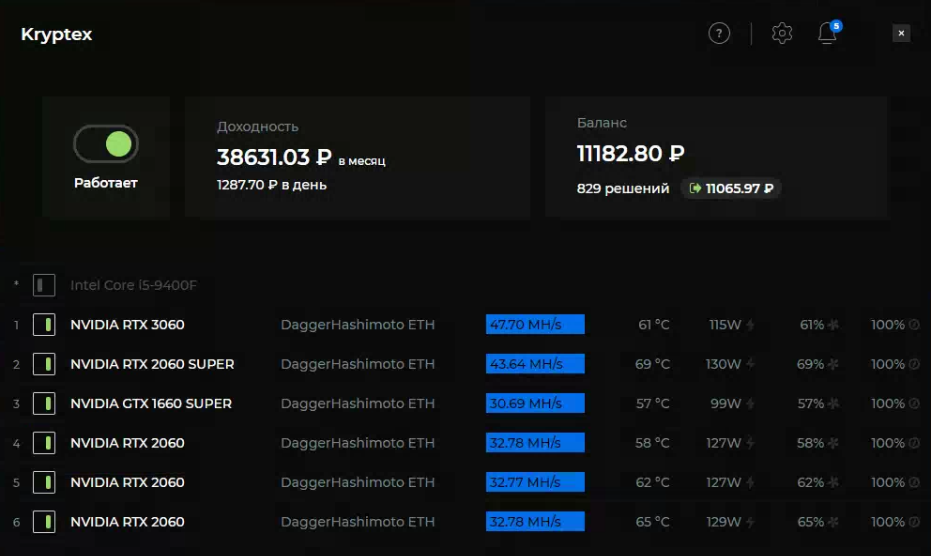Click the power bolt icon next to 115W
This screenshot has width=931, height=556.
[x=750, y=325]
